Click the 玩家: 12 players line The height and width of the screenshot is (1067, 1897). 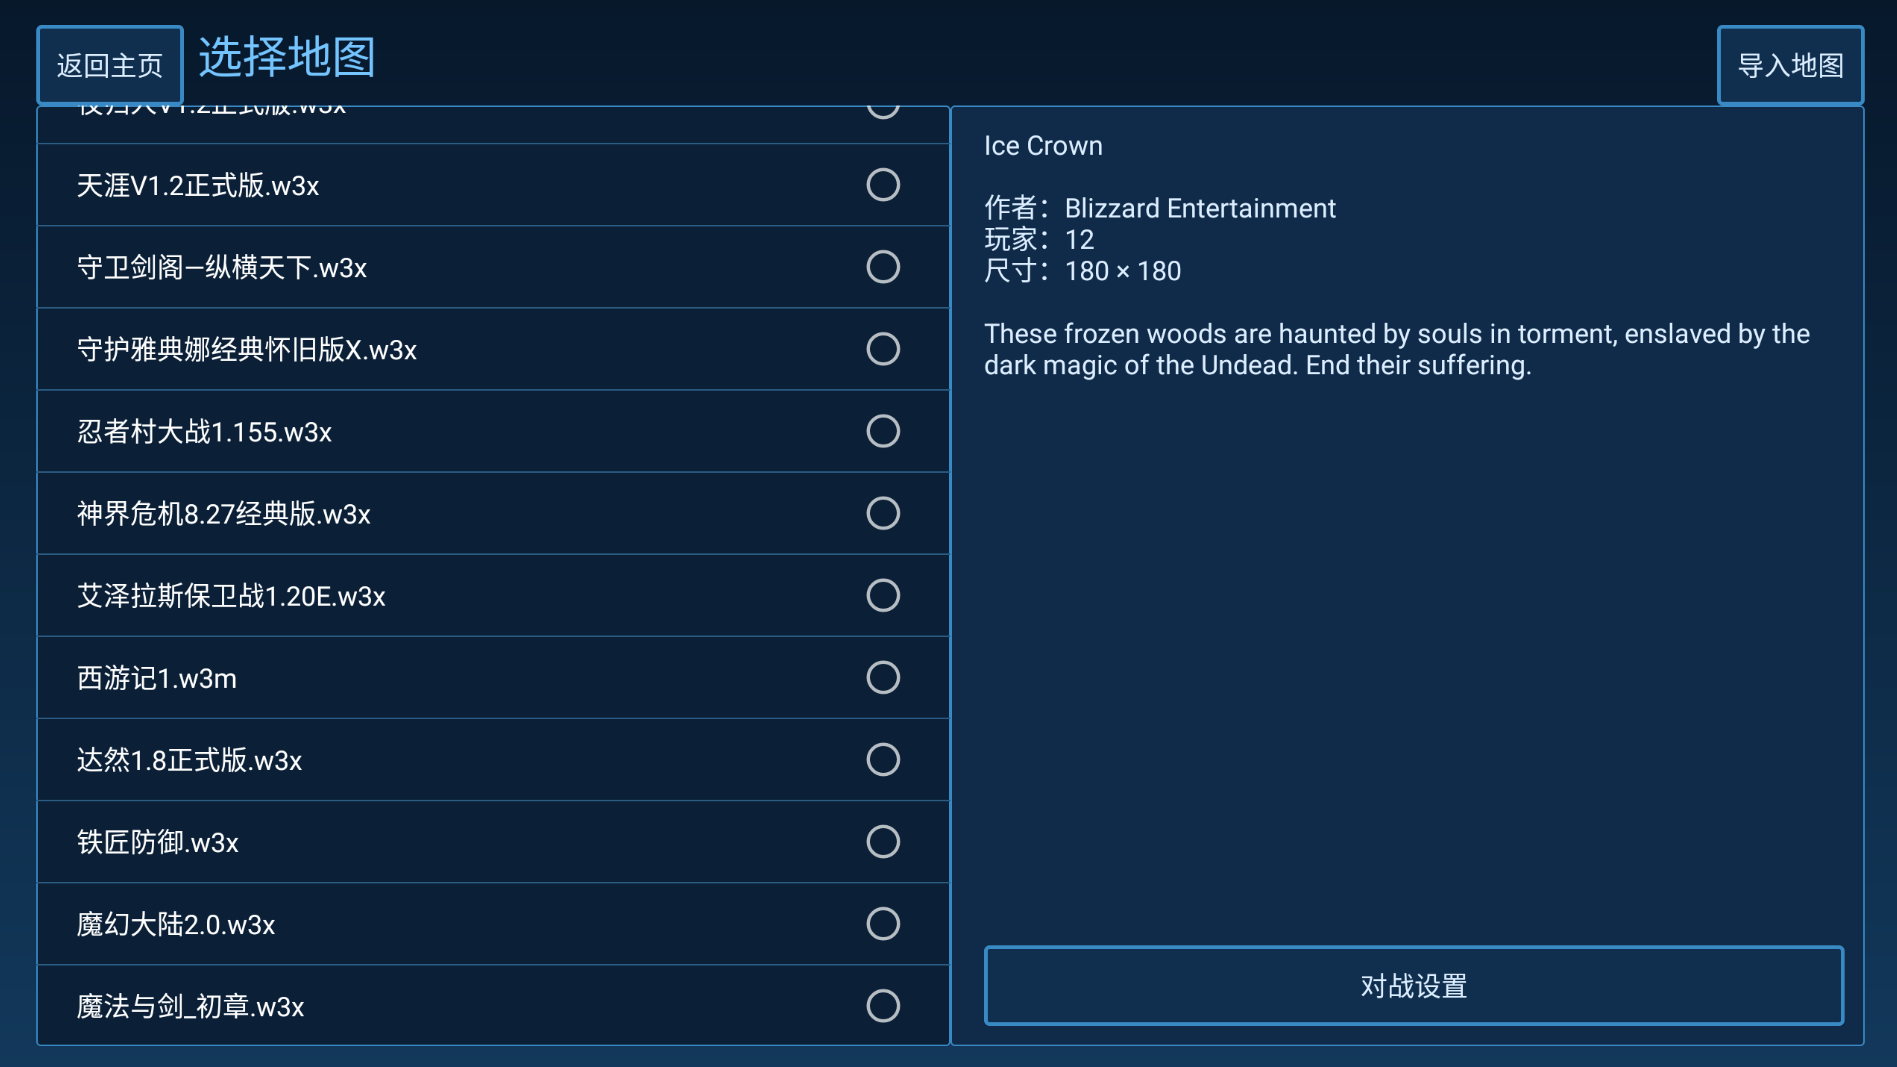tap(1039, 240)
